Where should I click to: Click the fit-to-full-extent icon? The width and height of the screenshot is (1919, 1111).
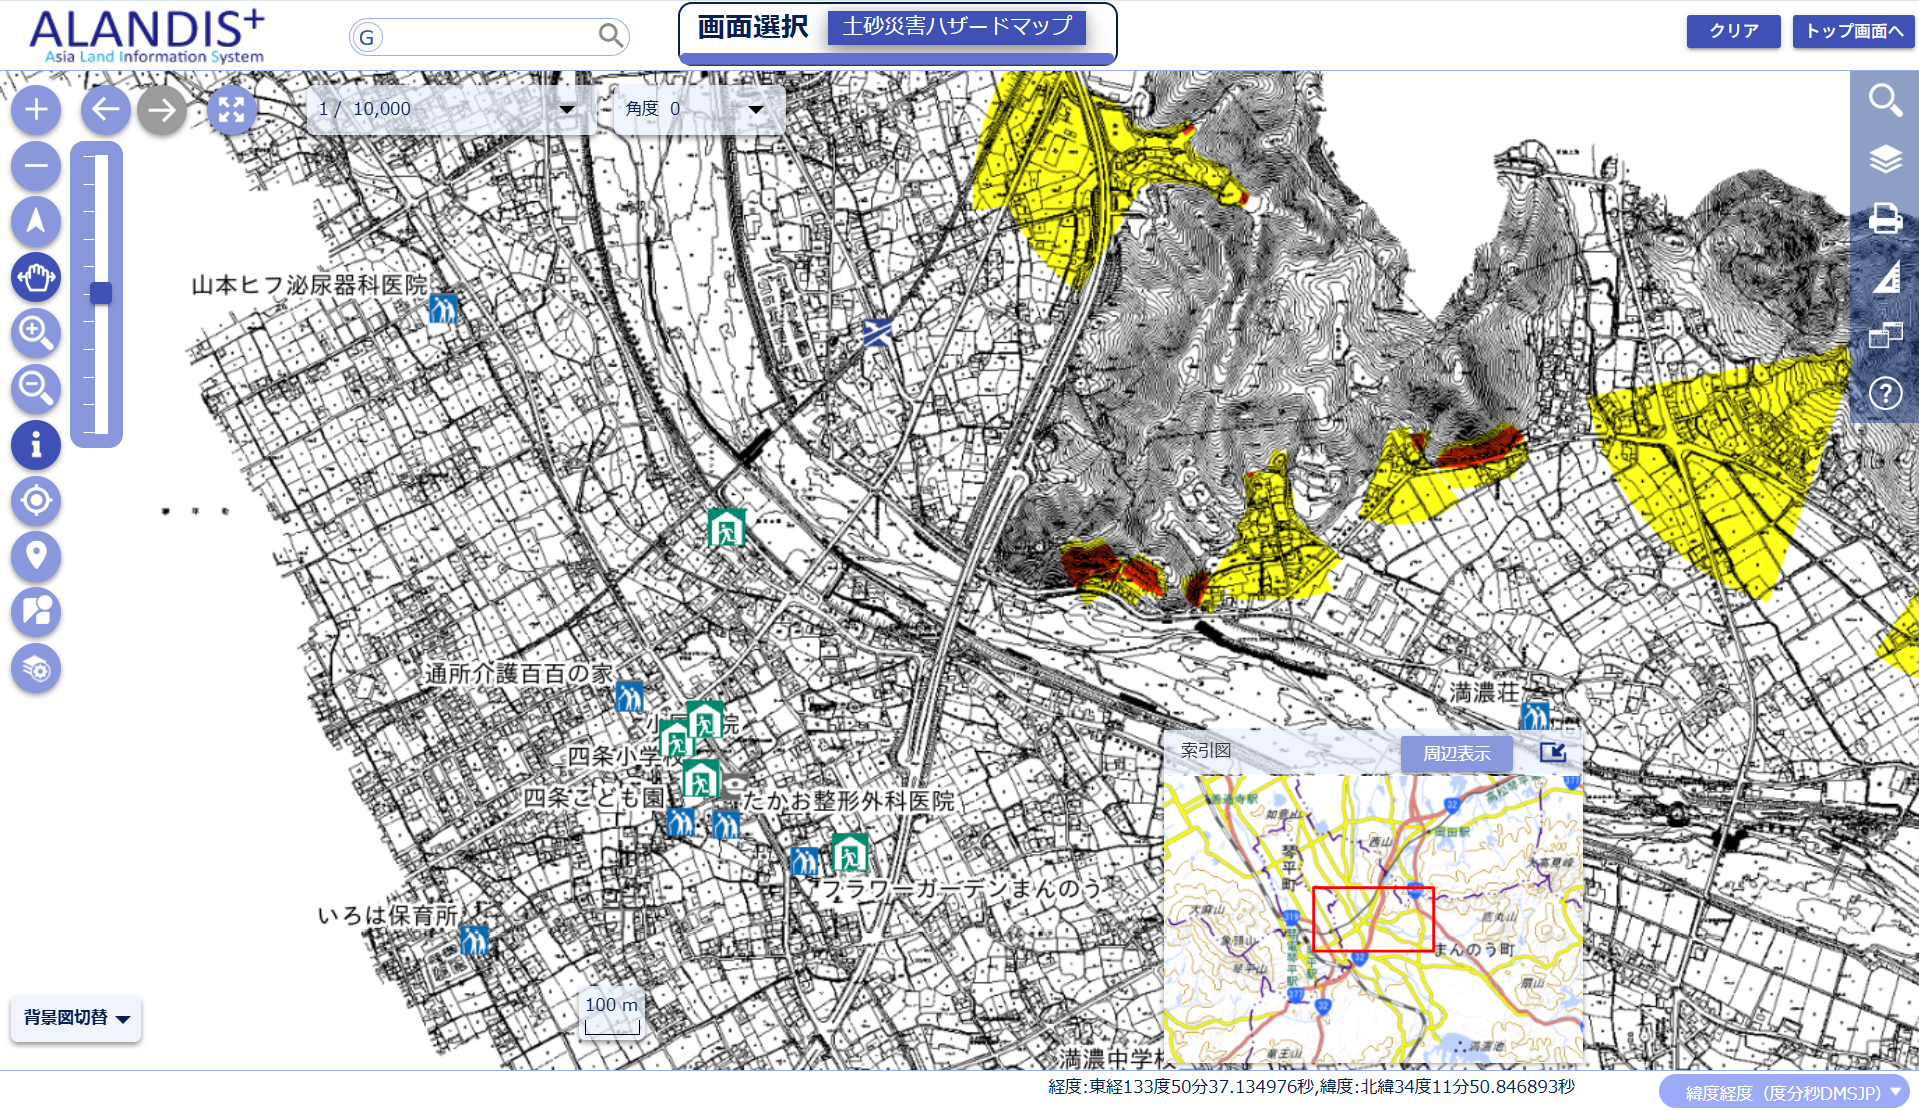231,110
